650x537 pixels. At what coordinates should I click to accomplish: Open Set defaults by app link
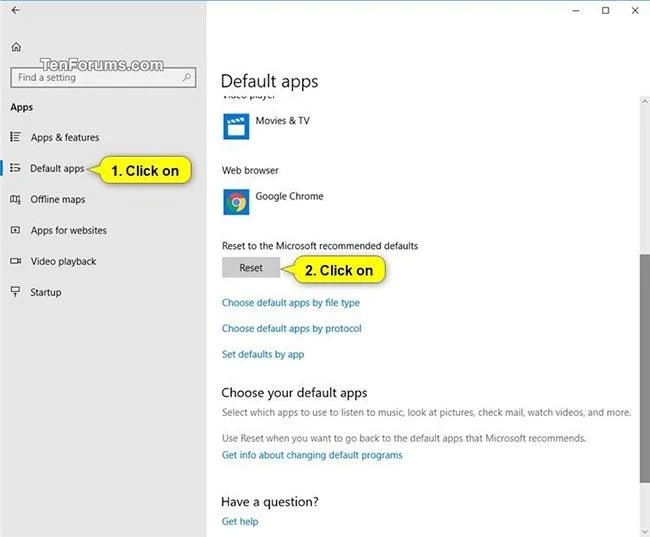tap(263, 354)
